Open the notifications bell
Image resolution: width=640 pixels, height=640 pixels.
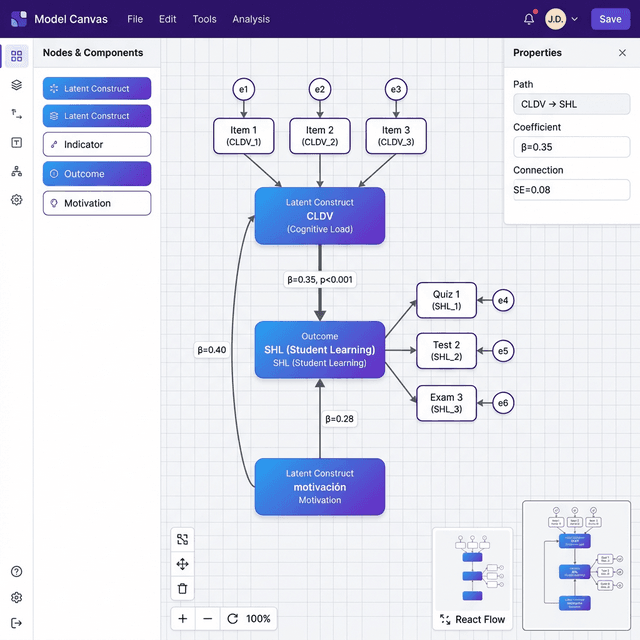click(529, 19)
